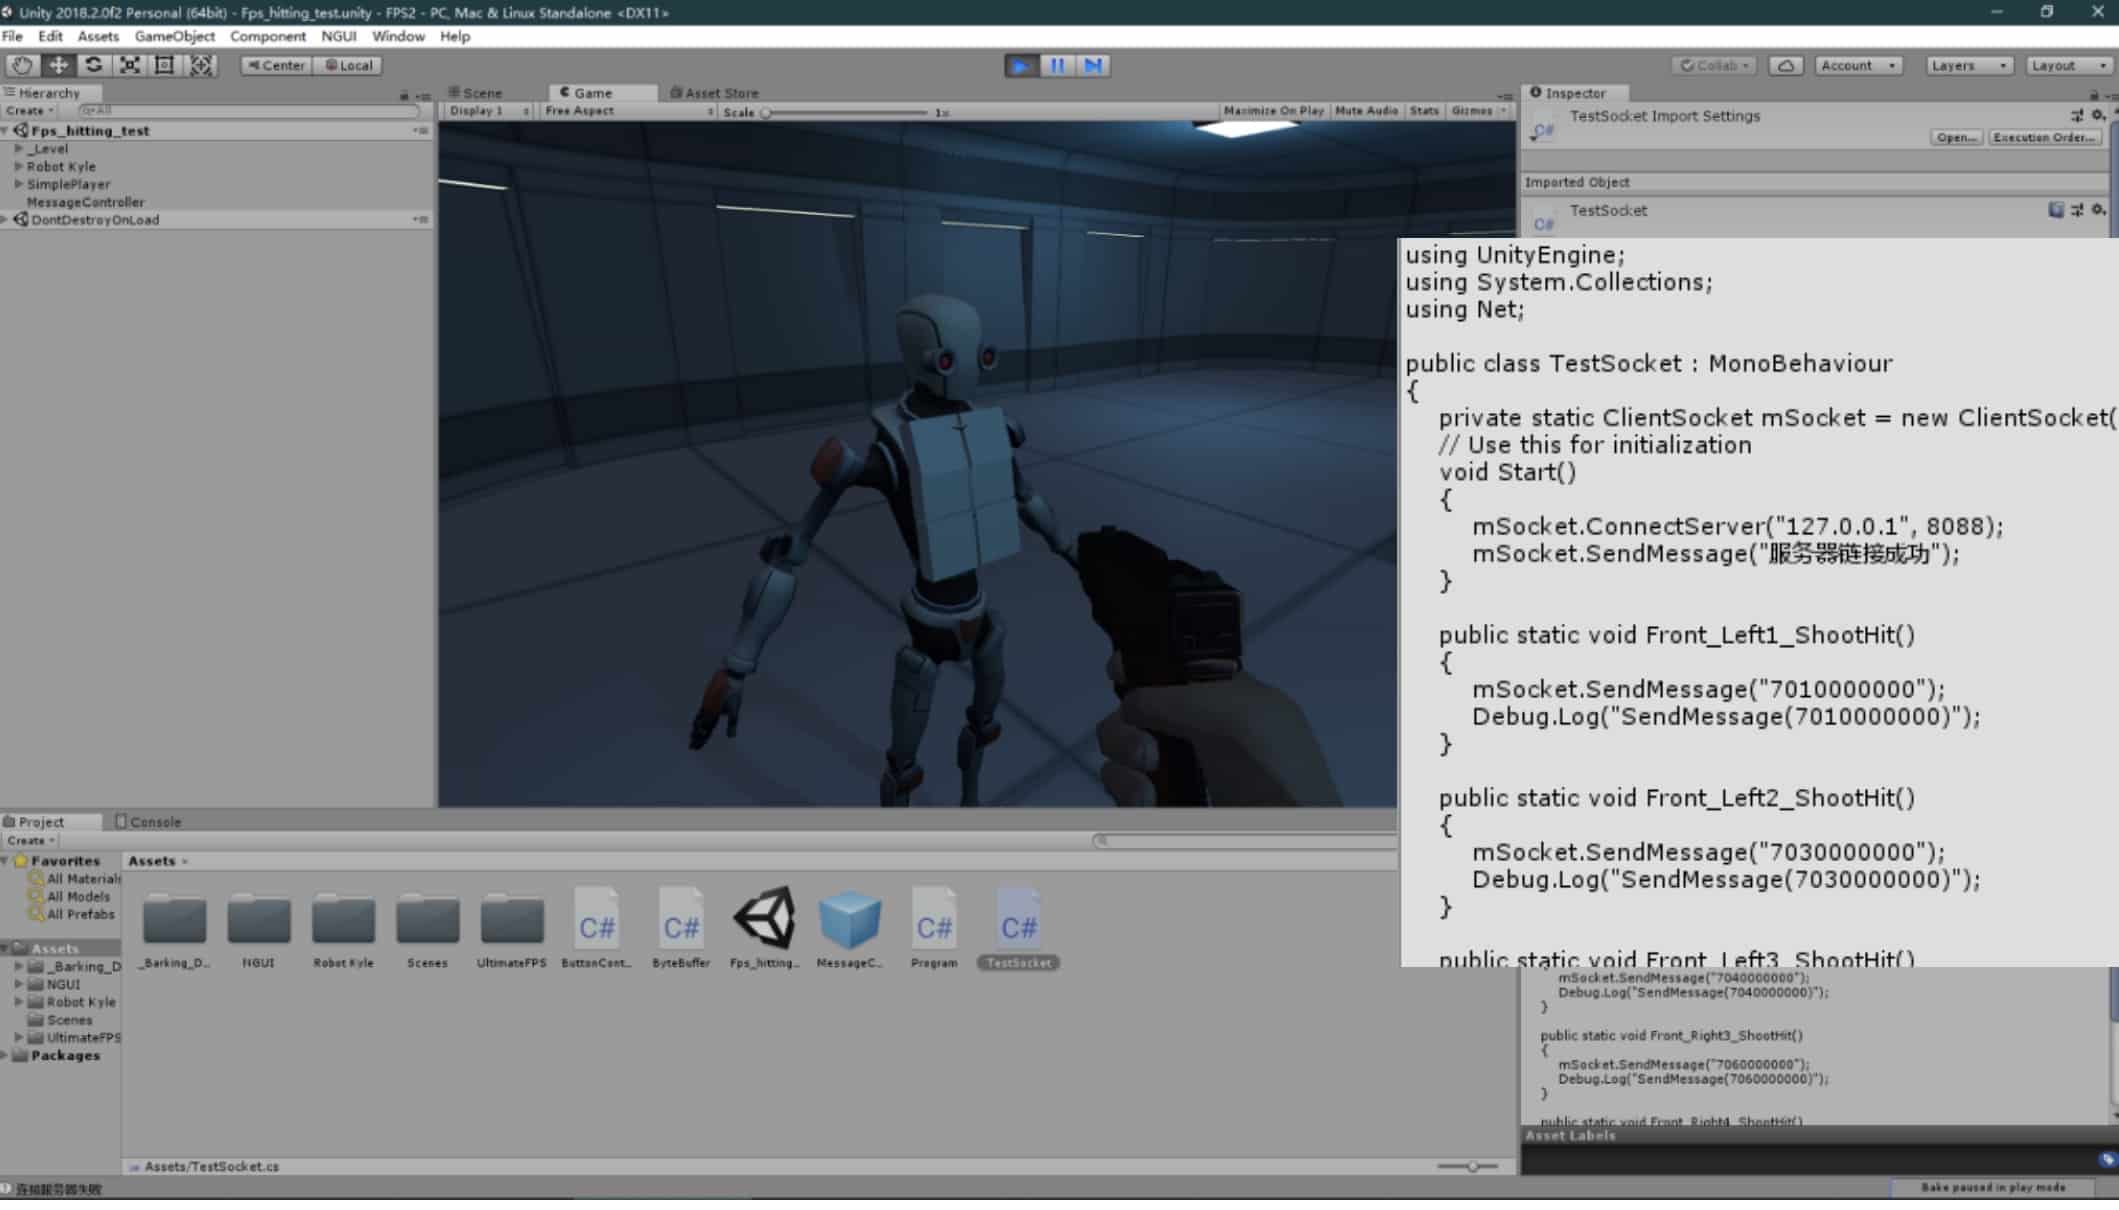
Task: Expand the Packages folder
Action: [6, 1056]
